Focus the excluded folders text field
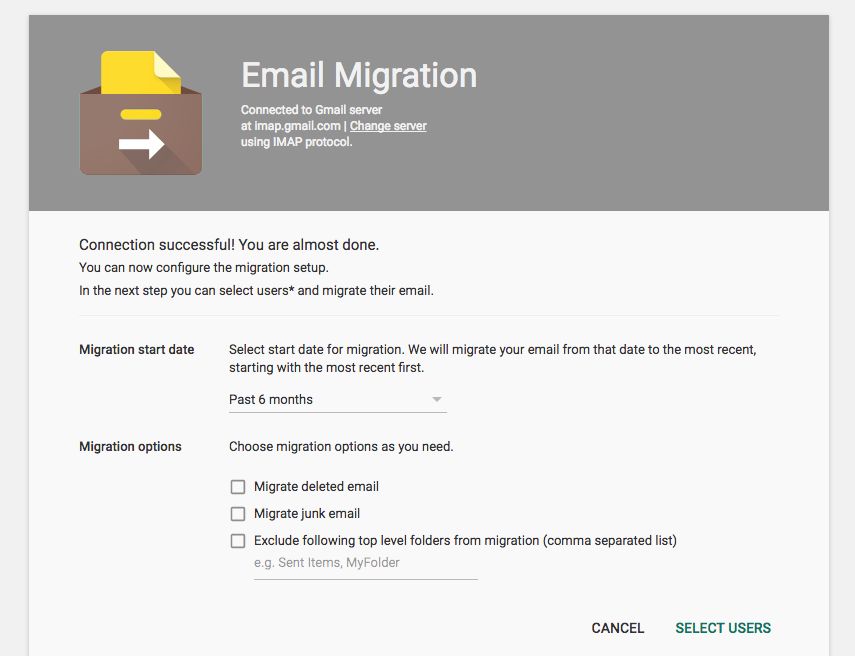The height and width of the screenshot is (656, 855). tap(365, 563)
